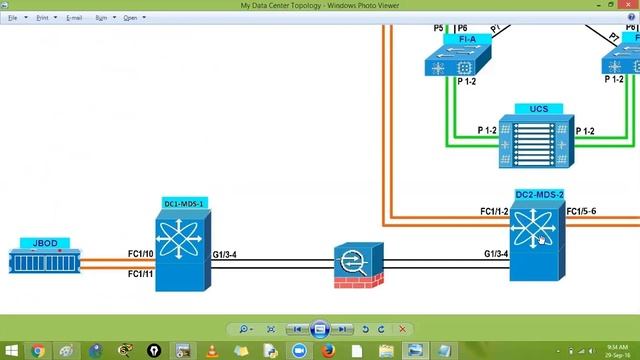Expand the File dropdown arrow
640x360 pixels.
point(26,18)
